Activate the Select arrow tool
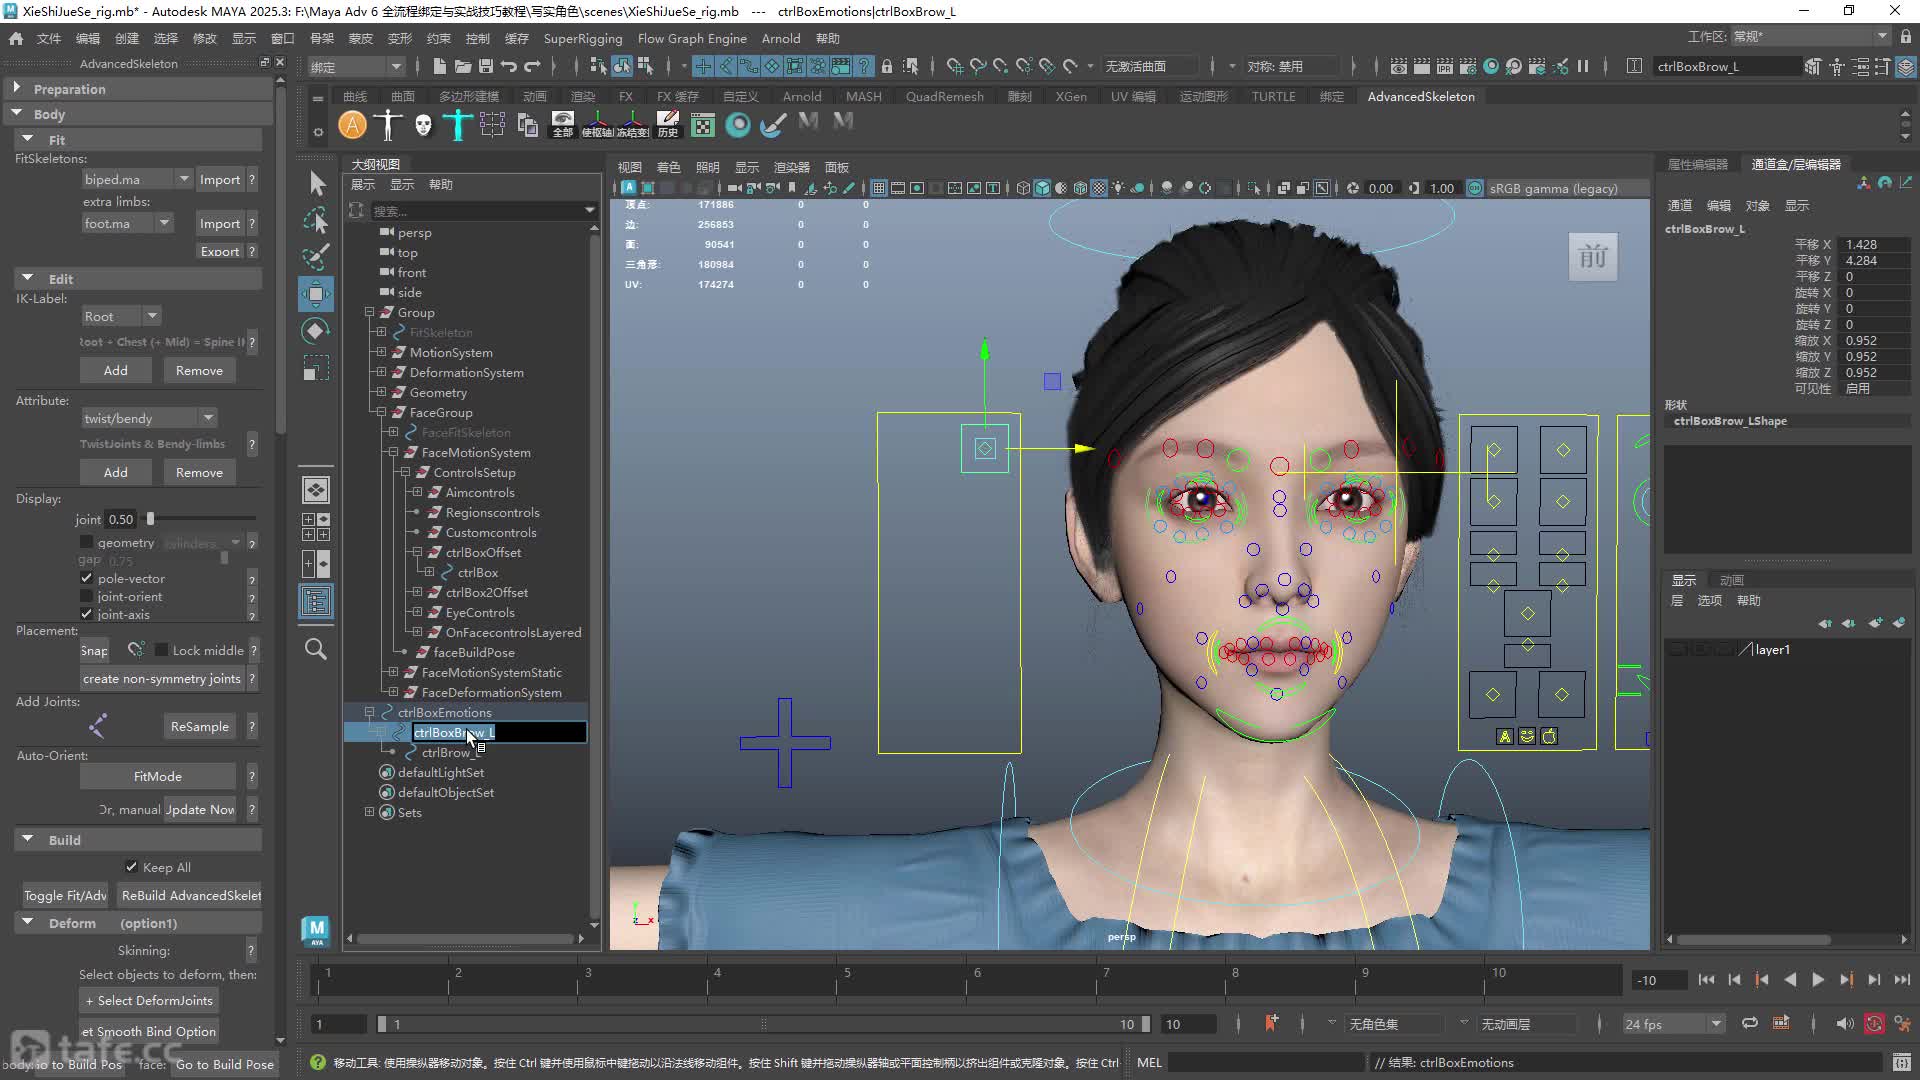 tap(316, 183)
